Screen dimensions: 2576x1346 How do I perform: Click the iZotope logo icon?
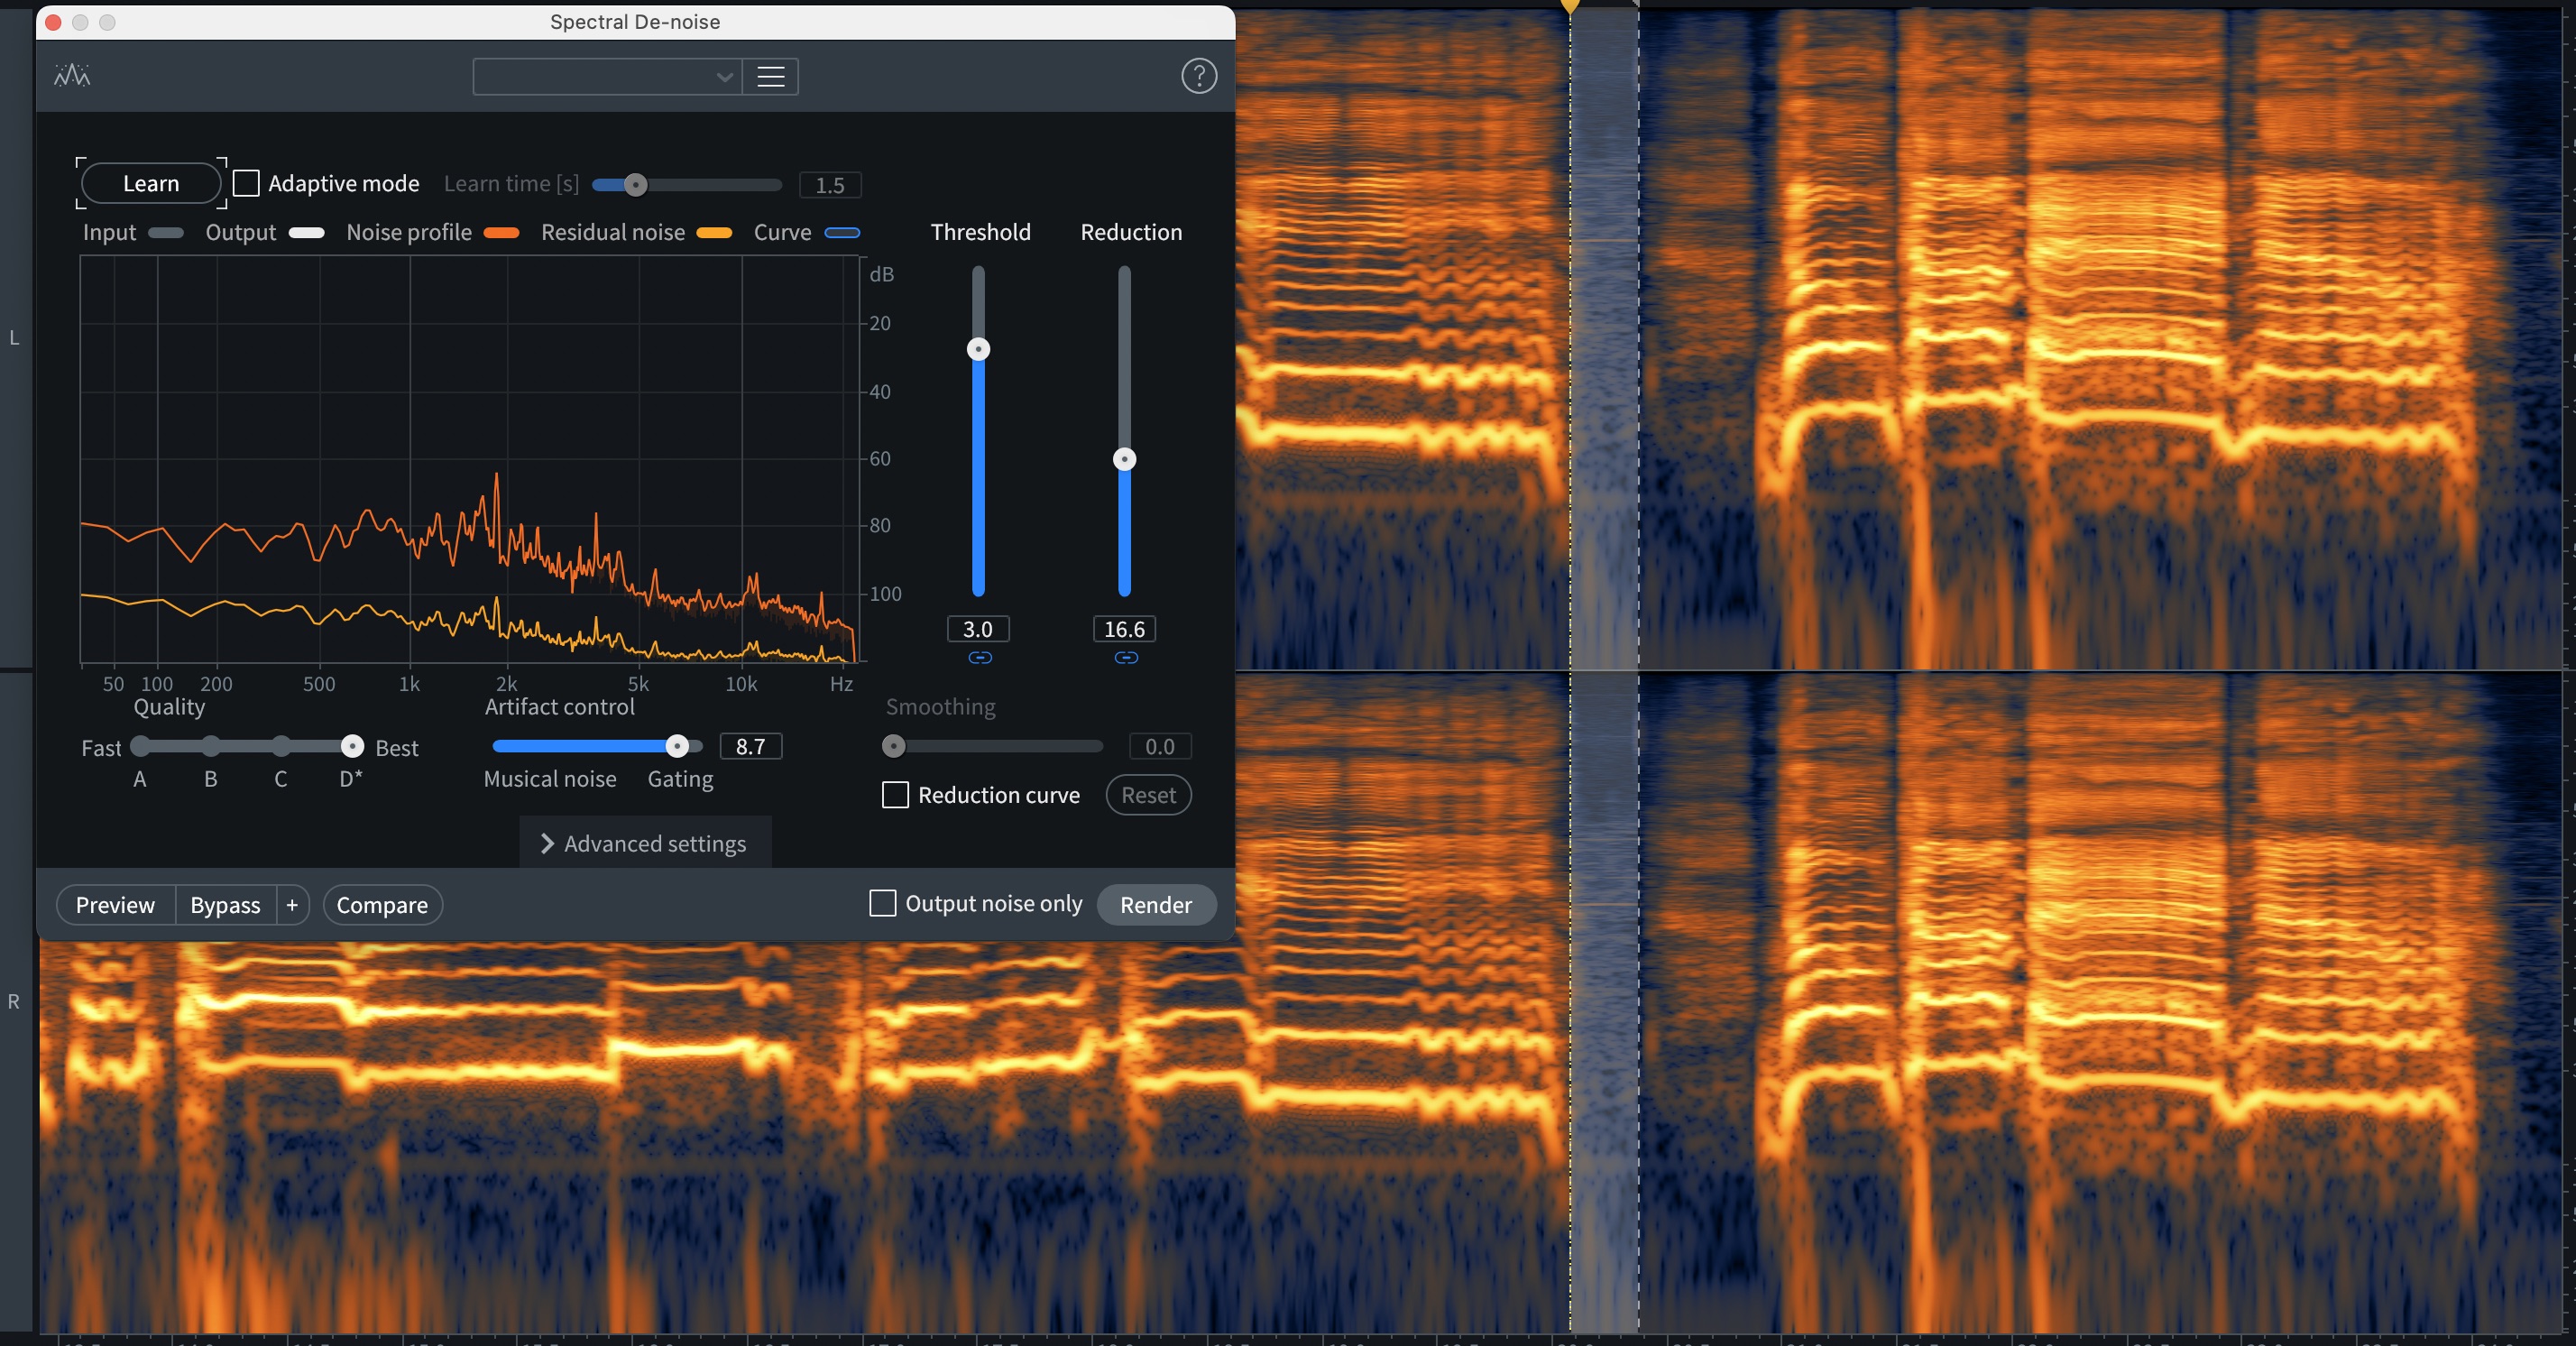pos(71,75)
